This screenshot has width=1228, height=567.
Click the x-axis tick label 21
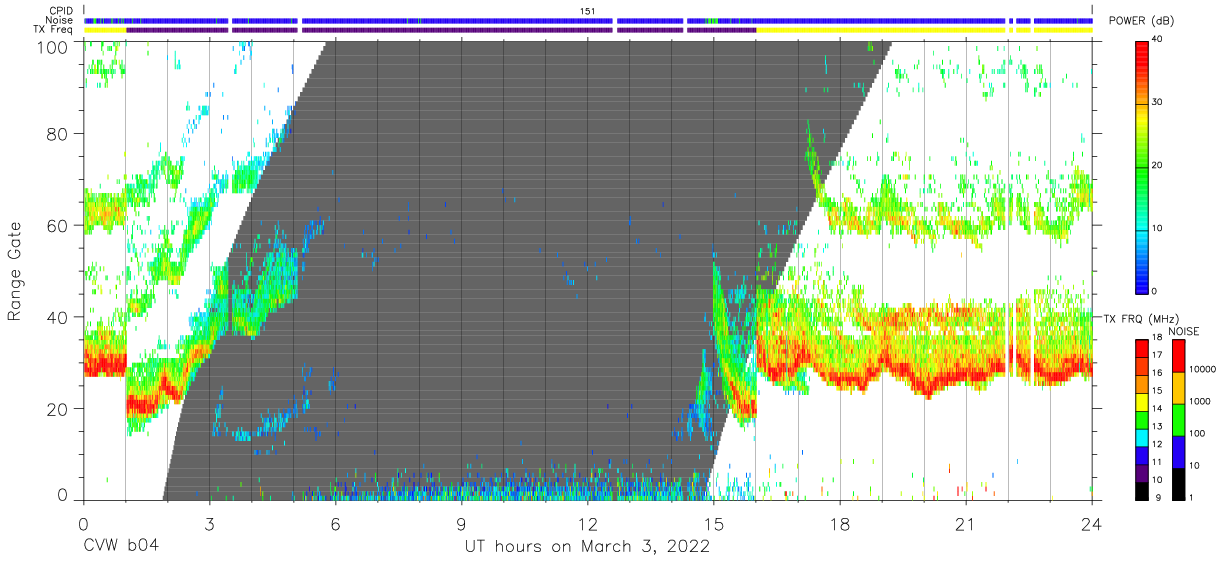click(x=966, y=524)
